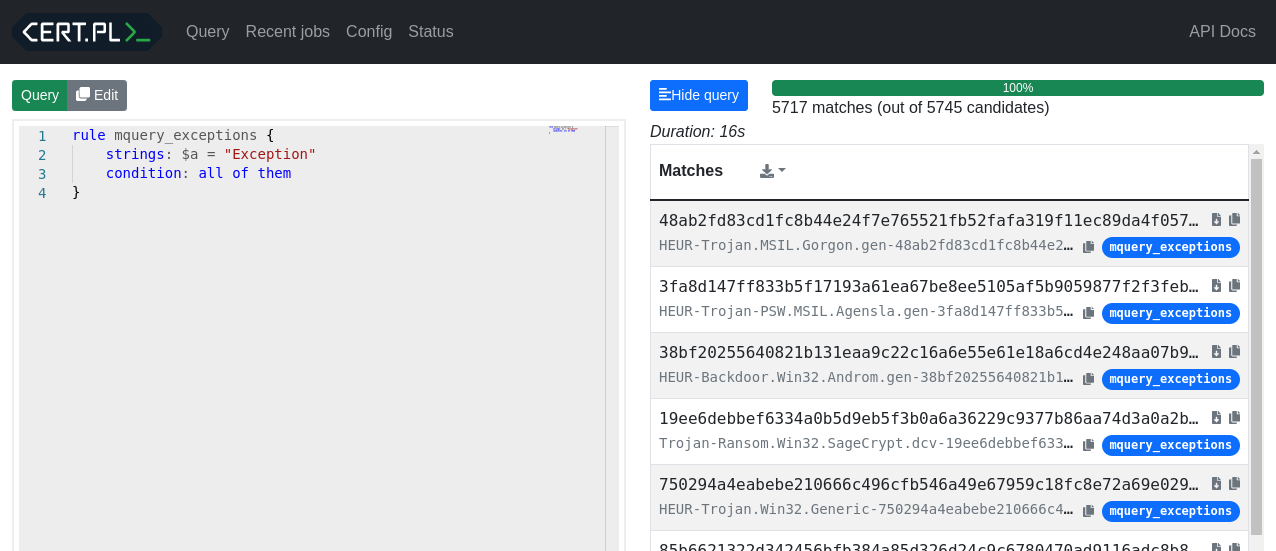Click mquery_exceptions tag on SageCrypt row
The height and width of the screenshot is (551, 1276).
tap(1171, 445)
